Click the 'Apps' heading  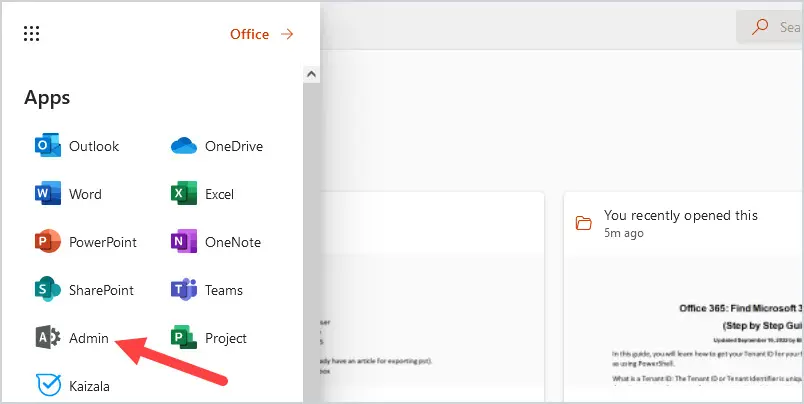coord(47,97)
